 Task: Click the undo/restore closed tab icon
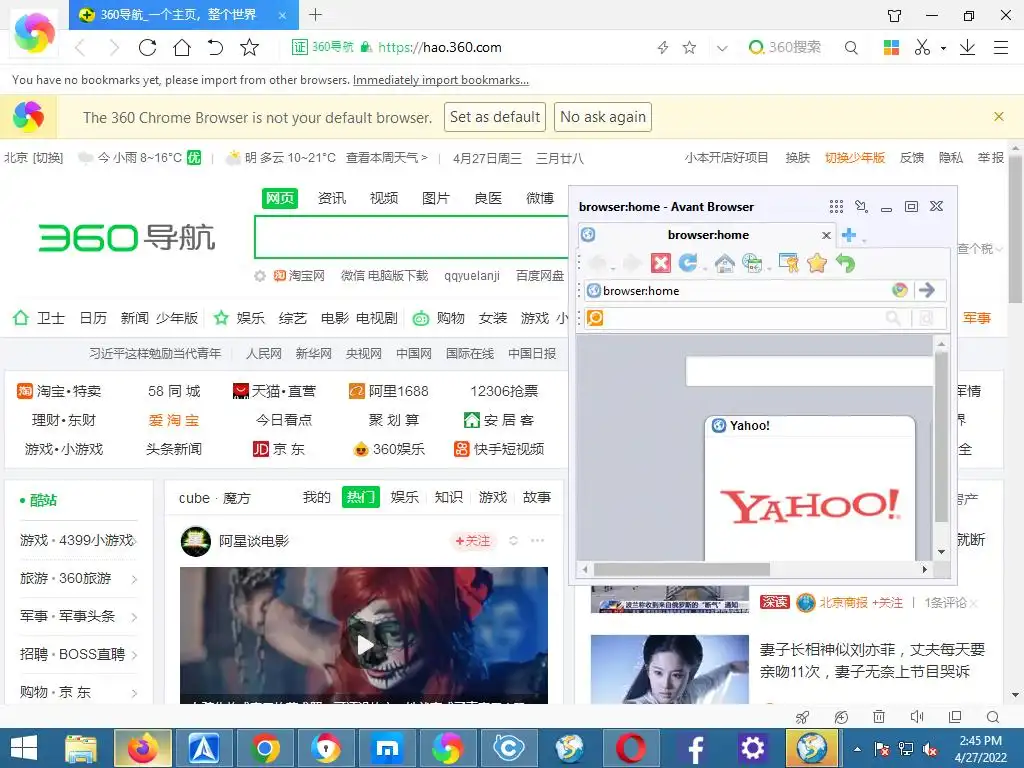click(215, 47)
